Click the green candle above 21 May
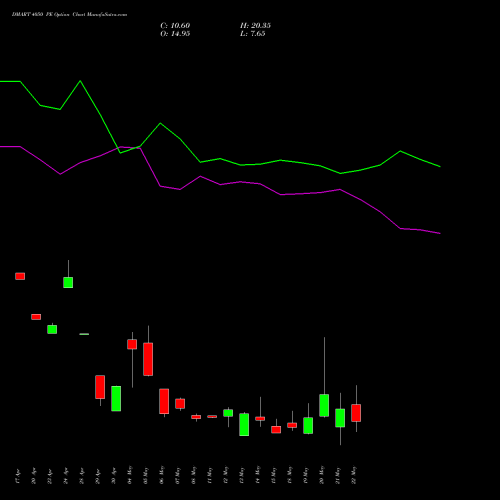The image size is (500, 500). click(x=340, y=418)
